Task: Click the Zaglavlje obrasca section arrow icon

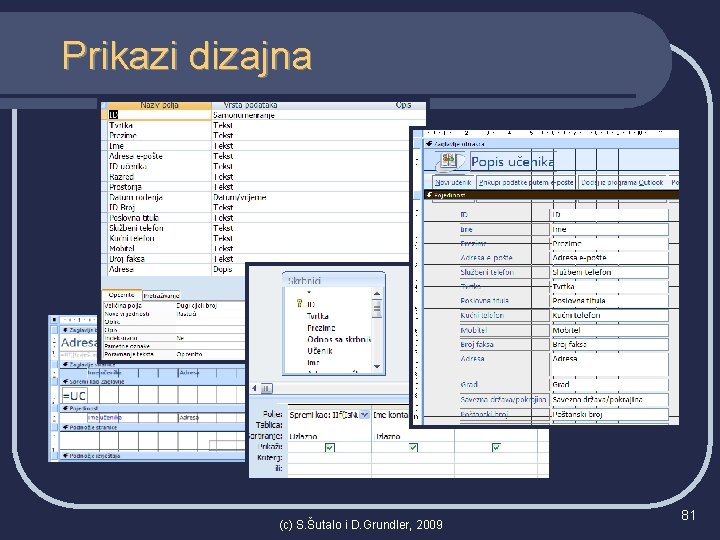Action: pyautogui.click(x=429, y=144)
